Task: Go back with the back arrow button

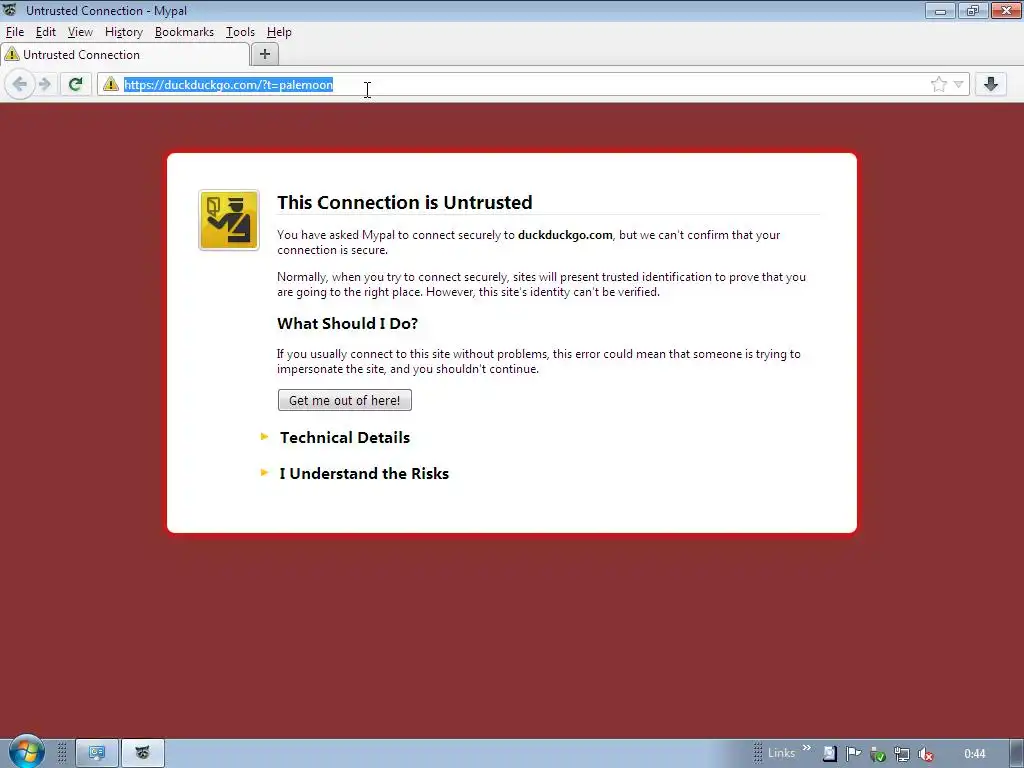Action: (20, 84)
